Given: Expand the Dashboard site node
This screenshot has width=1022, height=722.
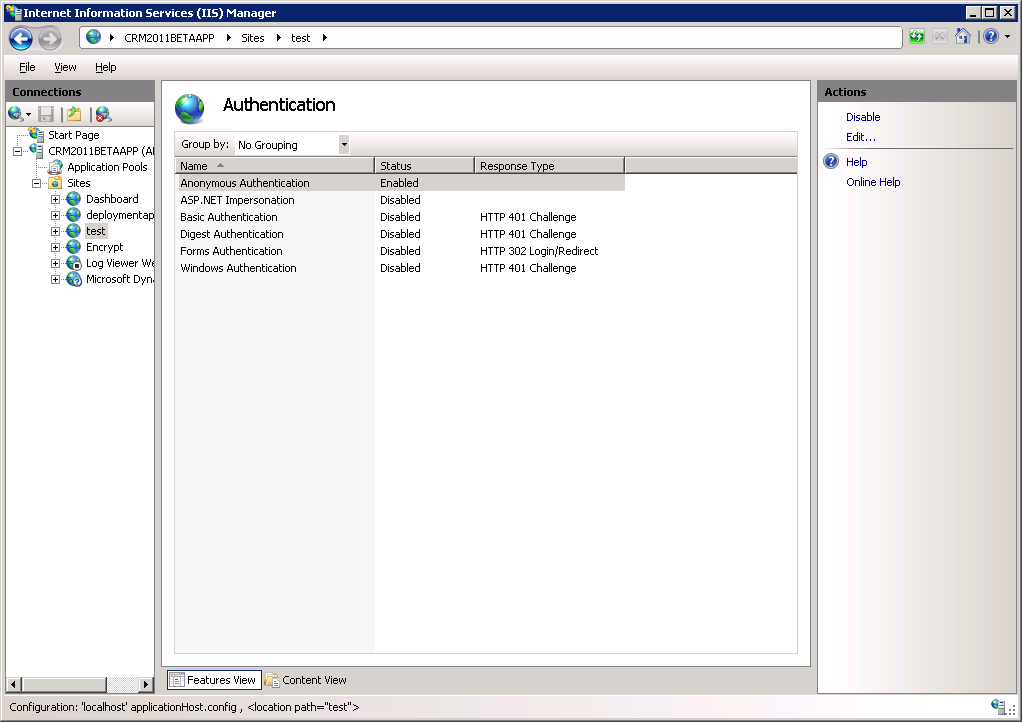Looking at the screenshot, I should pos(56,199).
